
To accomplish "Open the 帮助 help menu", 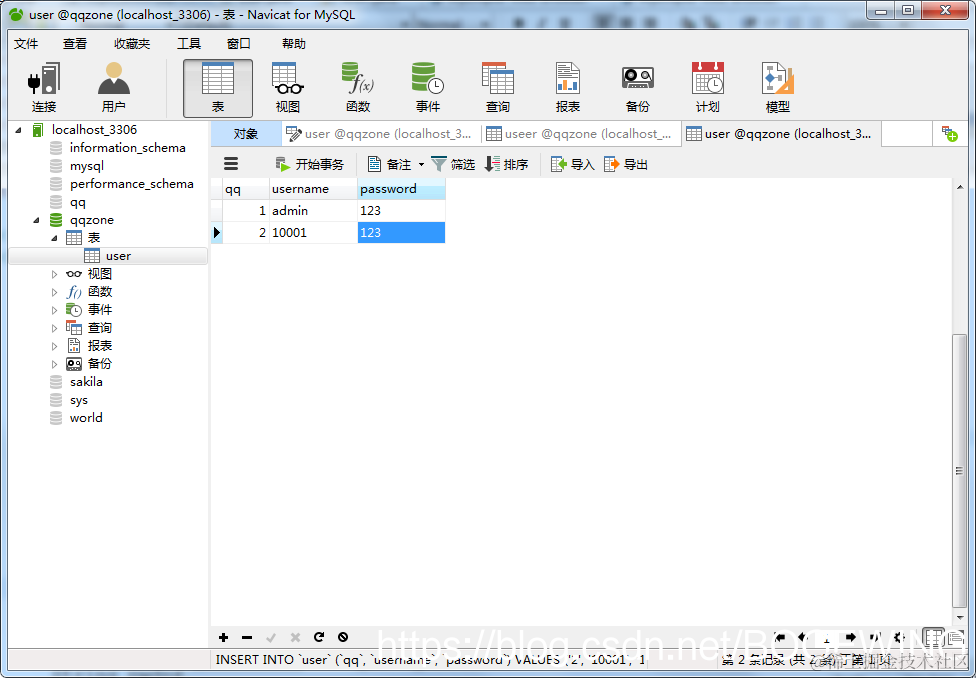I will 294,44.
